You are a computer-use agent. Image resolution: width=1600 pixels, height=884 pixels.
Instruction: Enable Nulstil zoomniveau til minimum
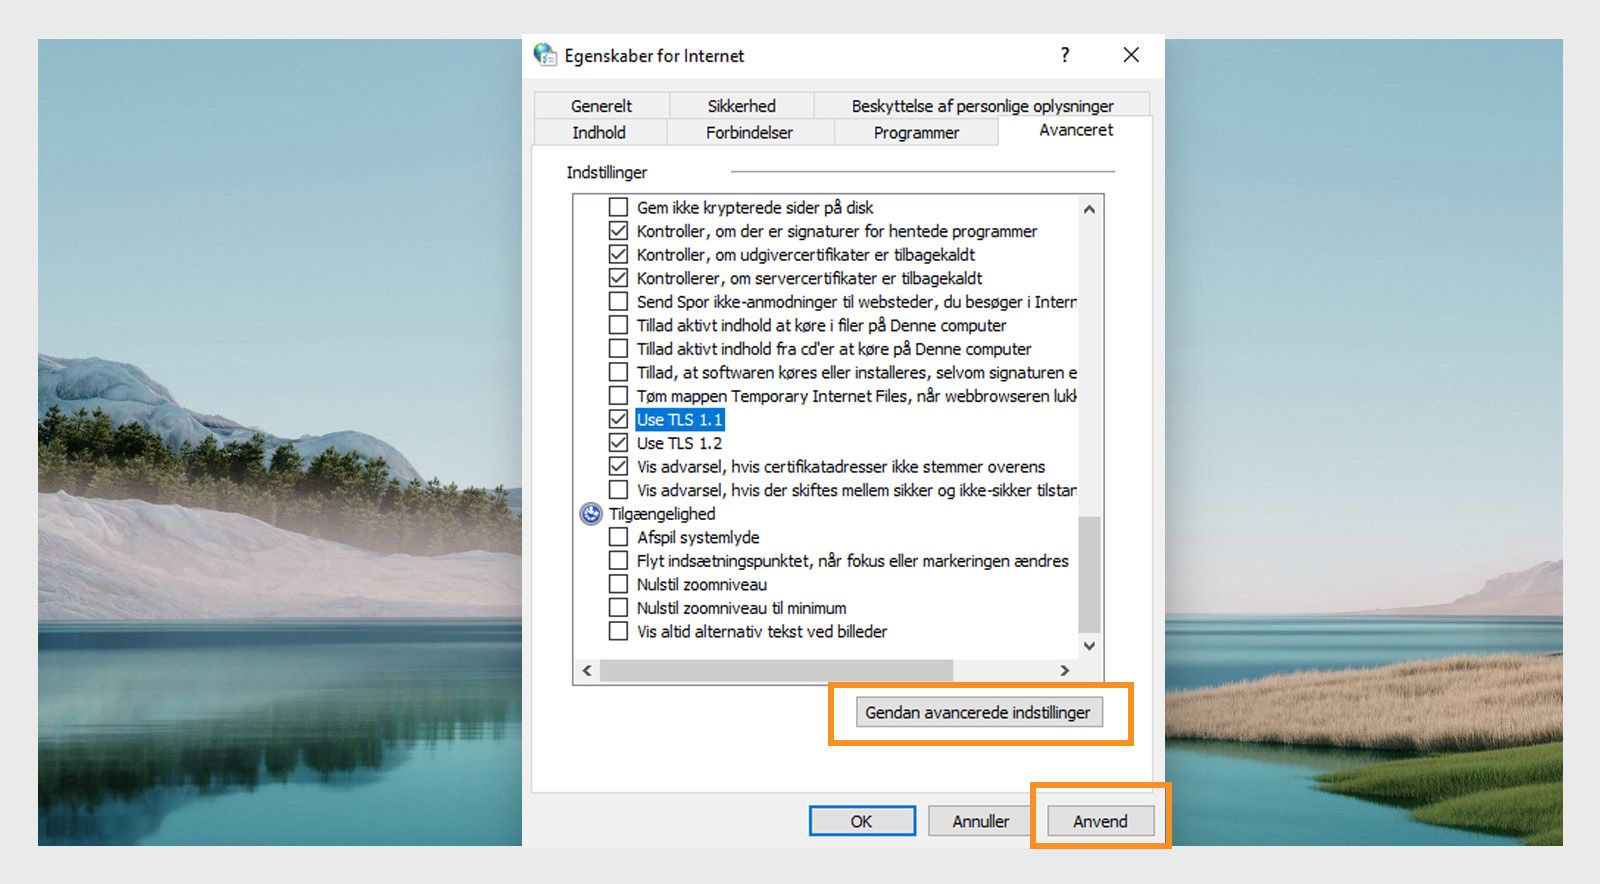pyautogui.click(x=619, y=608)
